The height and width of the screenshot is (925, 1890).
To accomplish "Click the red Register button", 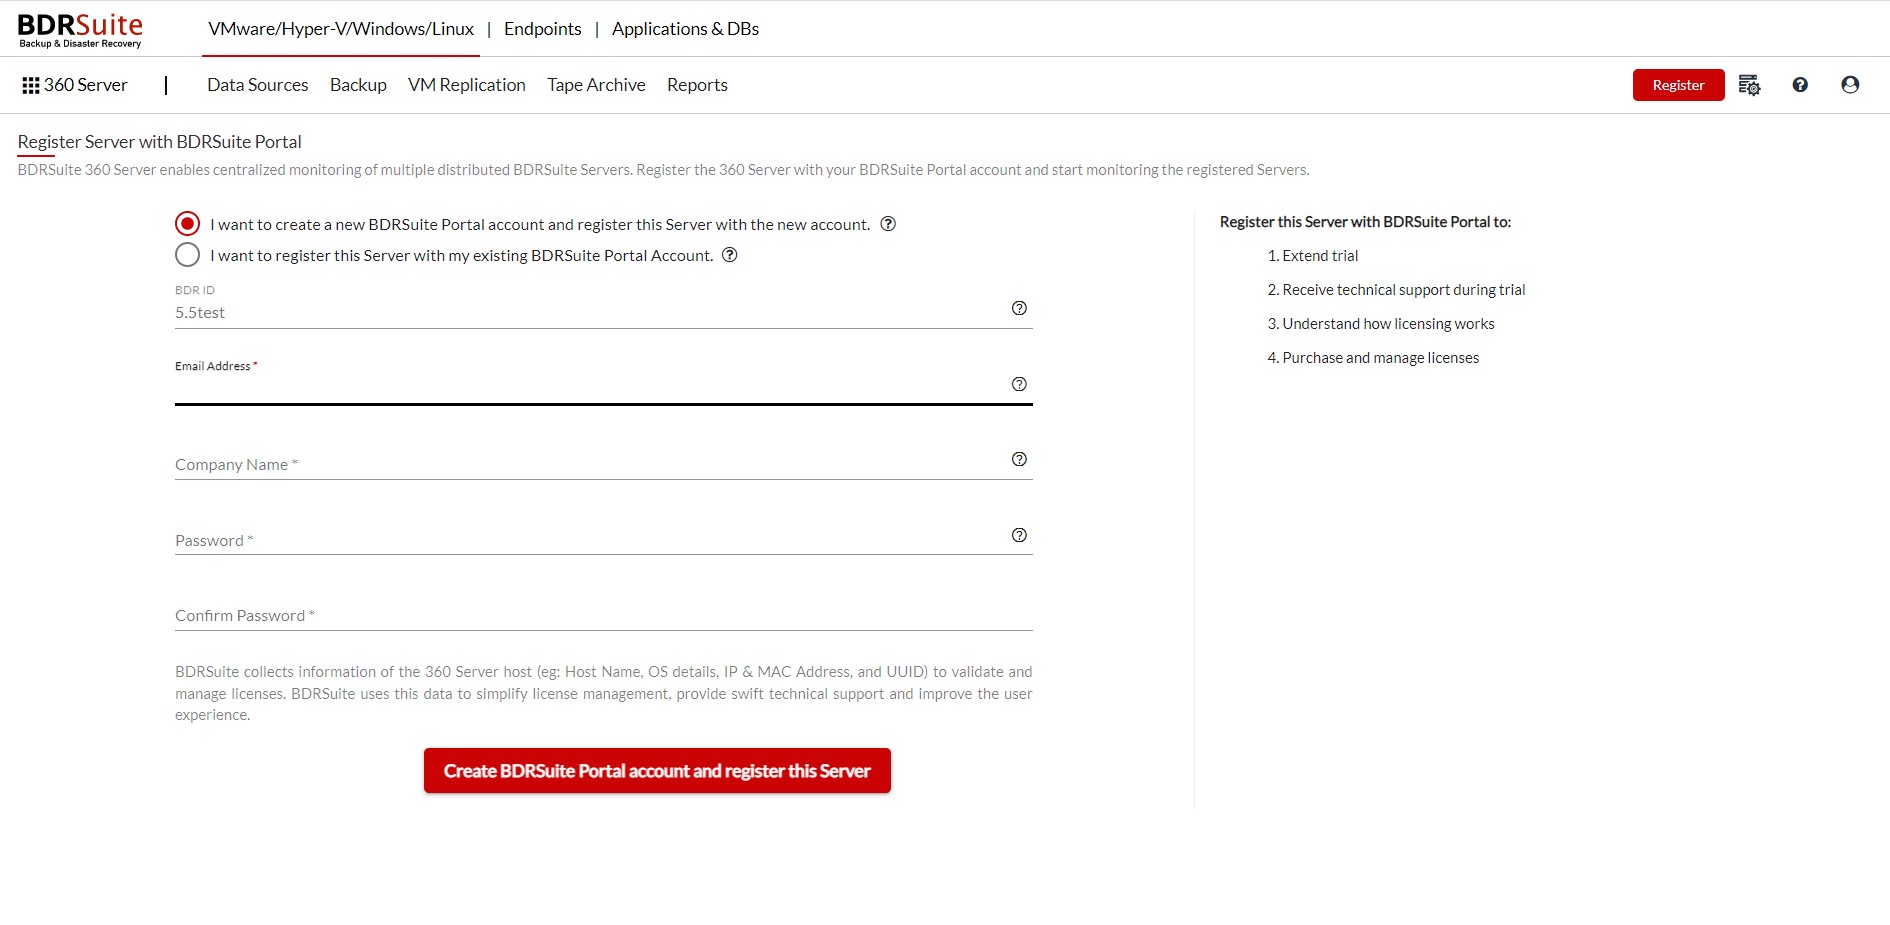I will [x=1678, y=85].
